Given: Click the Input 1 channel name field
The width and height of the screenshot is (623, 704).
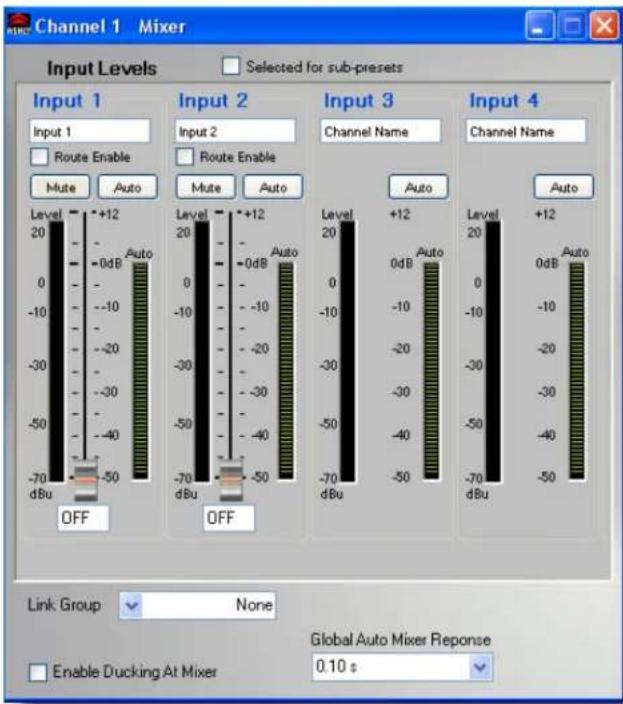Looking at the screenshot, I should 90,131.
